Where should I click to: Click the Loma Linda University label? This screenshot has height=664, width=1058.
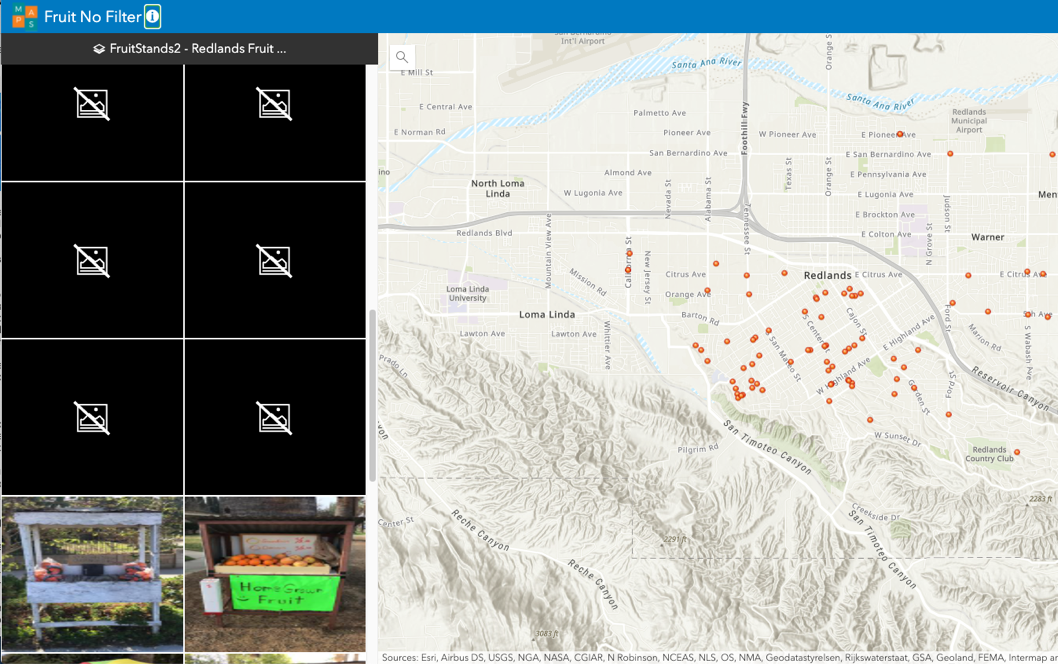(468, 294)
